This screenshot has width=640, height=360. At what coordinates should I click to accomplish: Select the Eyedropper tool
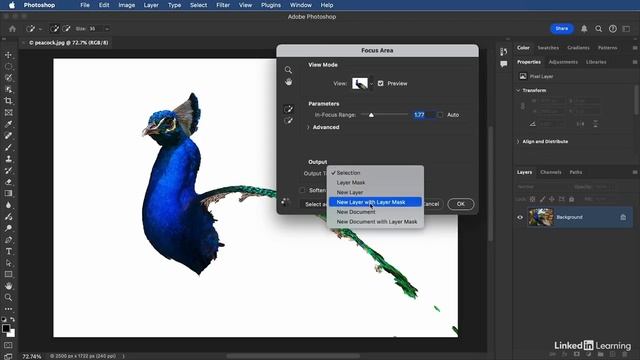coord(8,124)
